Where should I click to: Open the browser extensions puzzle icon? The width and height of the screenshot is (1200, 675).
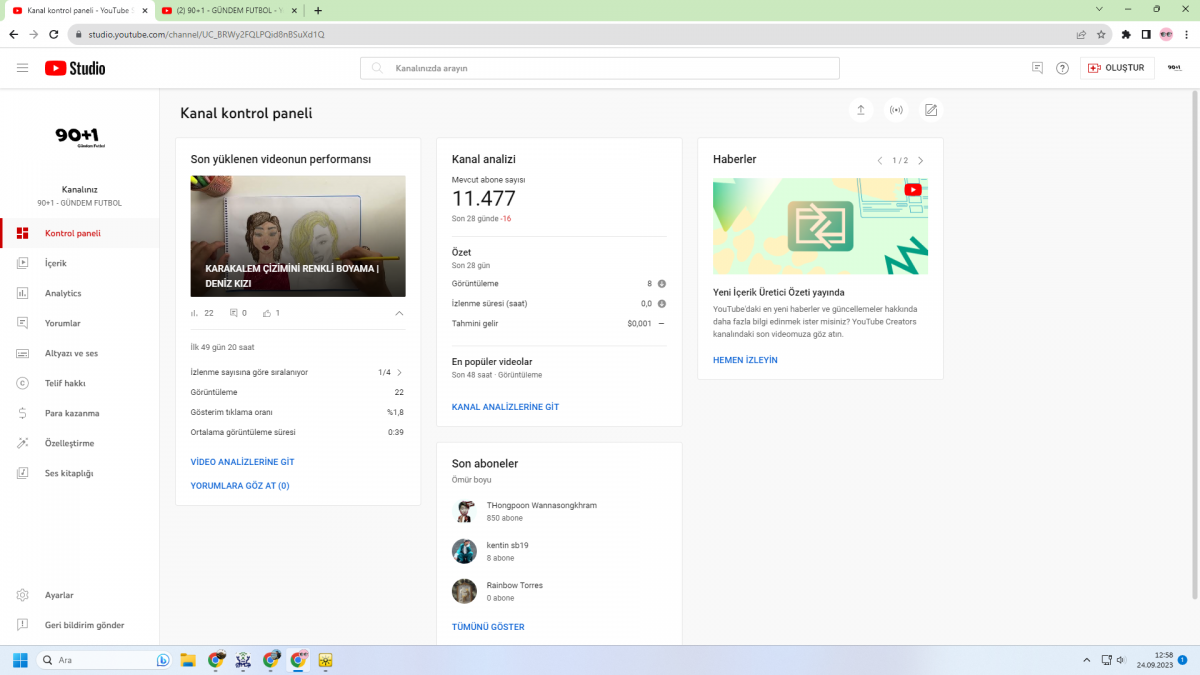(1126, 33)
